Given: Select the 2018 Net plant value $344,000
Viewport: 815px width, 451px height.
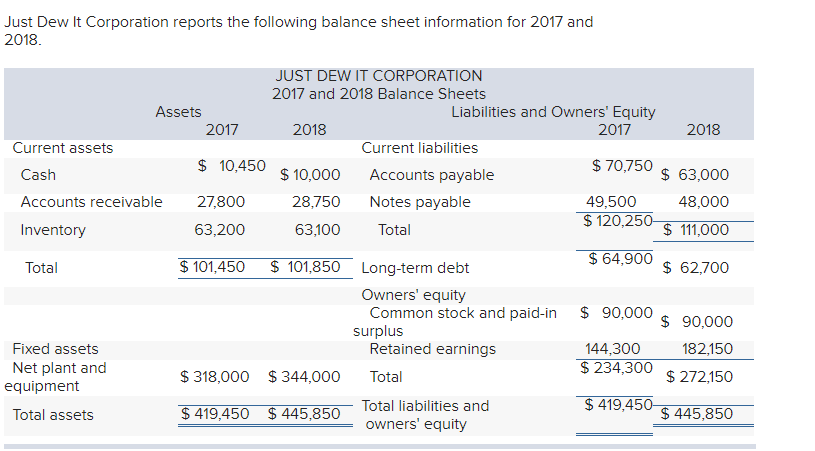Looking at the screenshot, I should coord(304,377).
